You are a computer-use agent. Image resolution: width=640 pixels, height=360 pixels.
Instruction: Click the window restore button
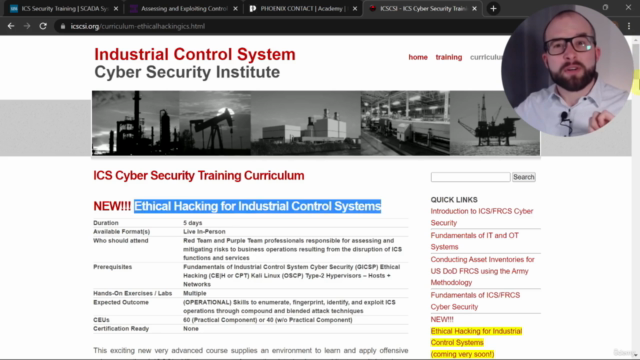click(605, 7)
